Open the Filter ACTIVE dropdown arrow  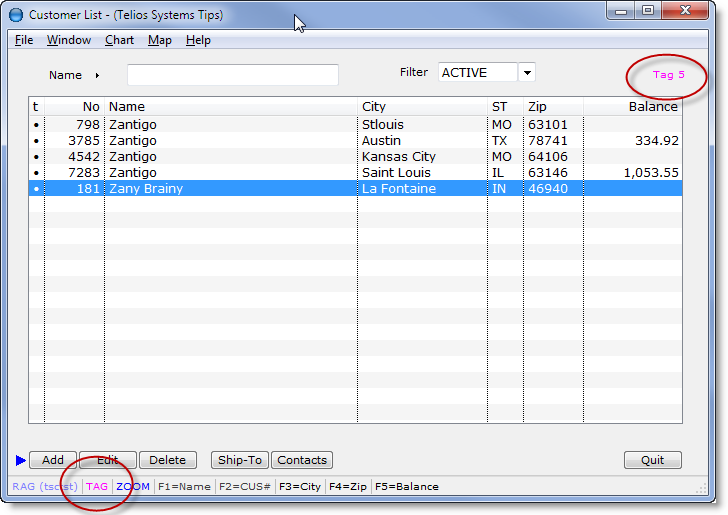(527, 73)
